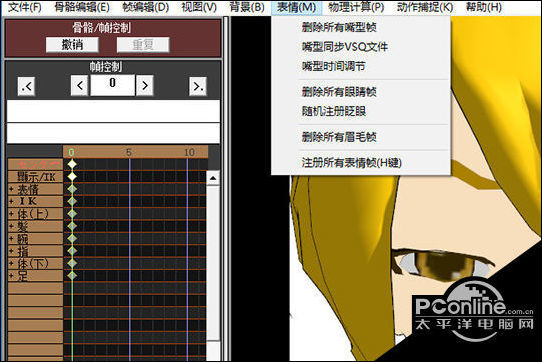Expand the 髪 track group
The image size is (542, 362).
(x=11, y=226)
